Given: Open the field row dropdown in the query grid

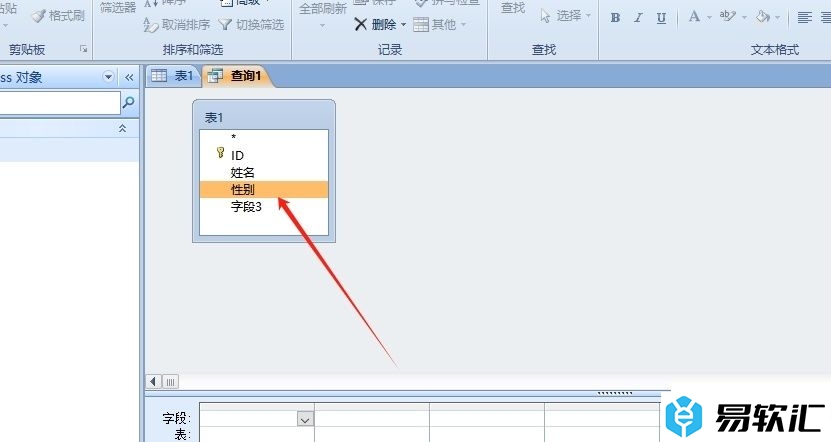Looking at the screenshot, I should (x=305, y=420).
